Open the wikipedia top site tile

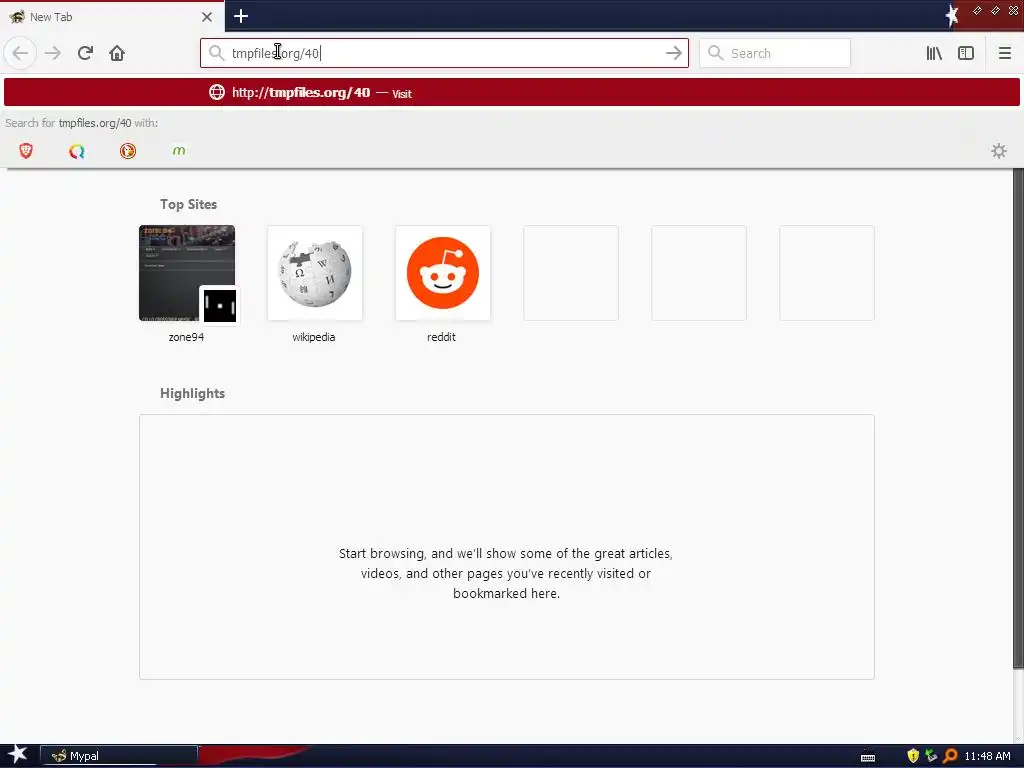315,273
